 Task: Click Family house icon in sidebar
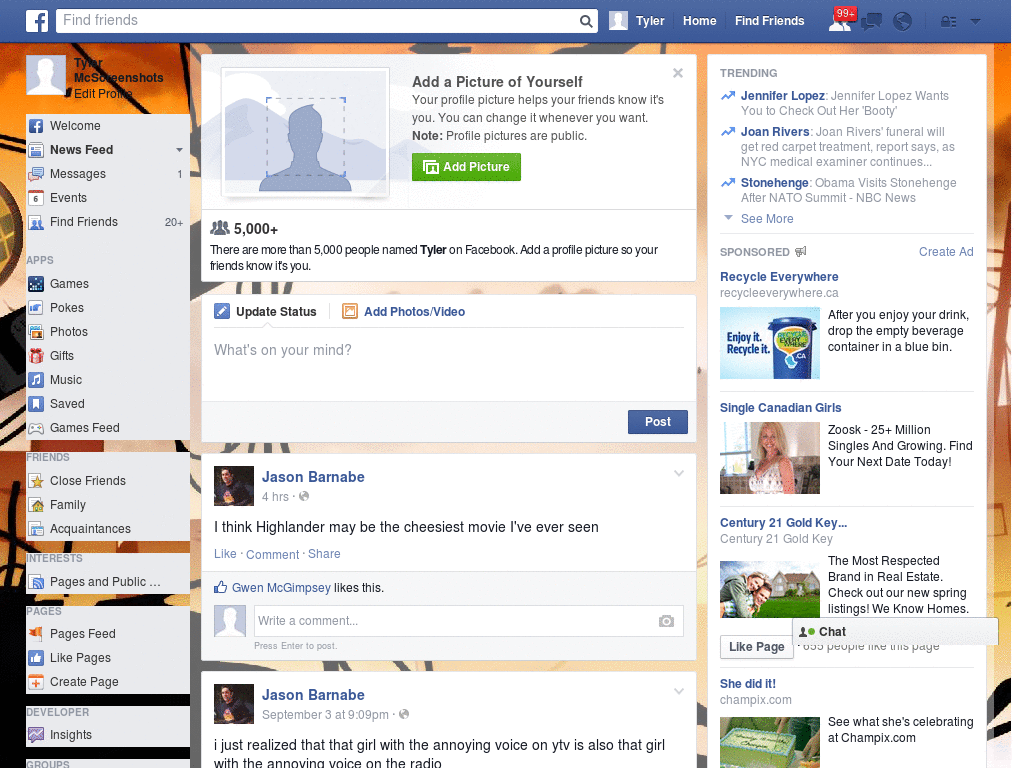36,505
